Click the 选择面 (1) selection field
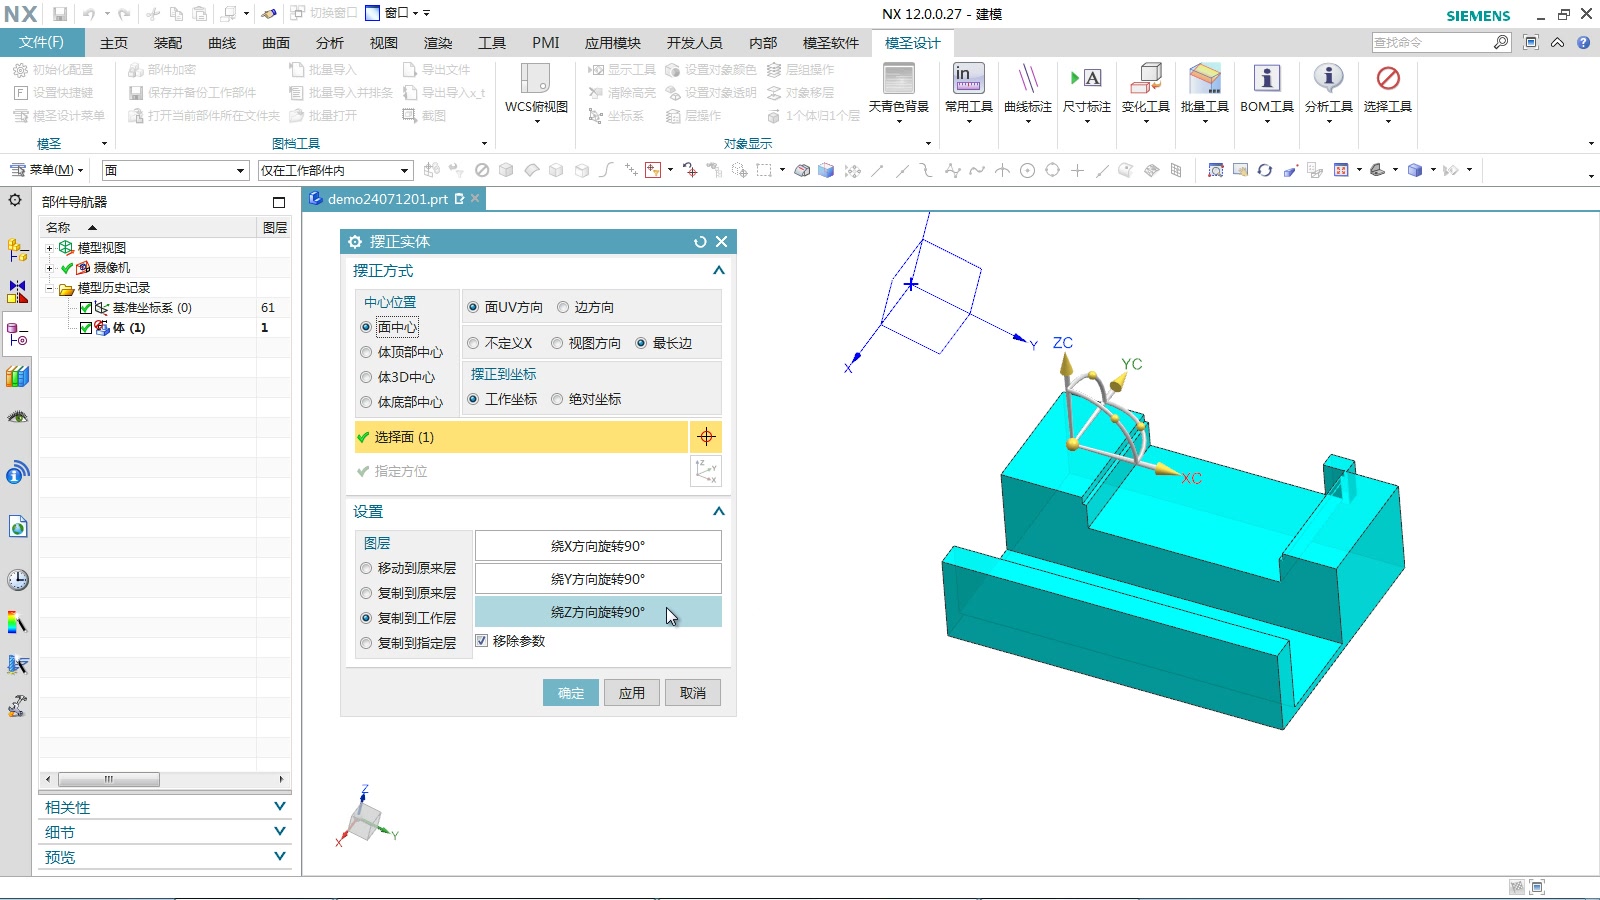This screenshot has height=900, width=1600. point(520,437)
